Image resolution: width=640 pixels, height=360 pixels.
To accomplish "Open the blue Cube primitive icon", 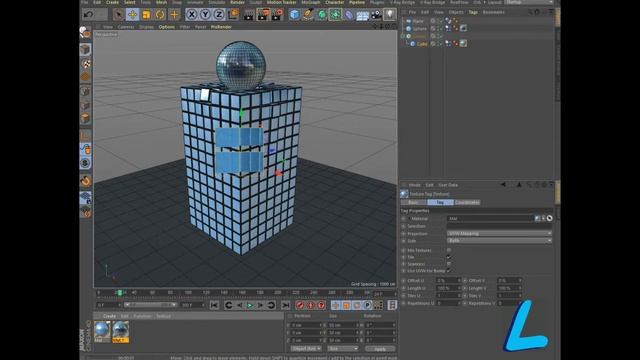I will pos(294,15).
